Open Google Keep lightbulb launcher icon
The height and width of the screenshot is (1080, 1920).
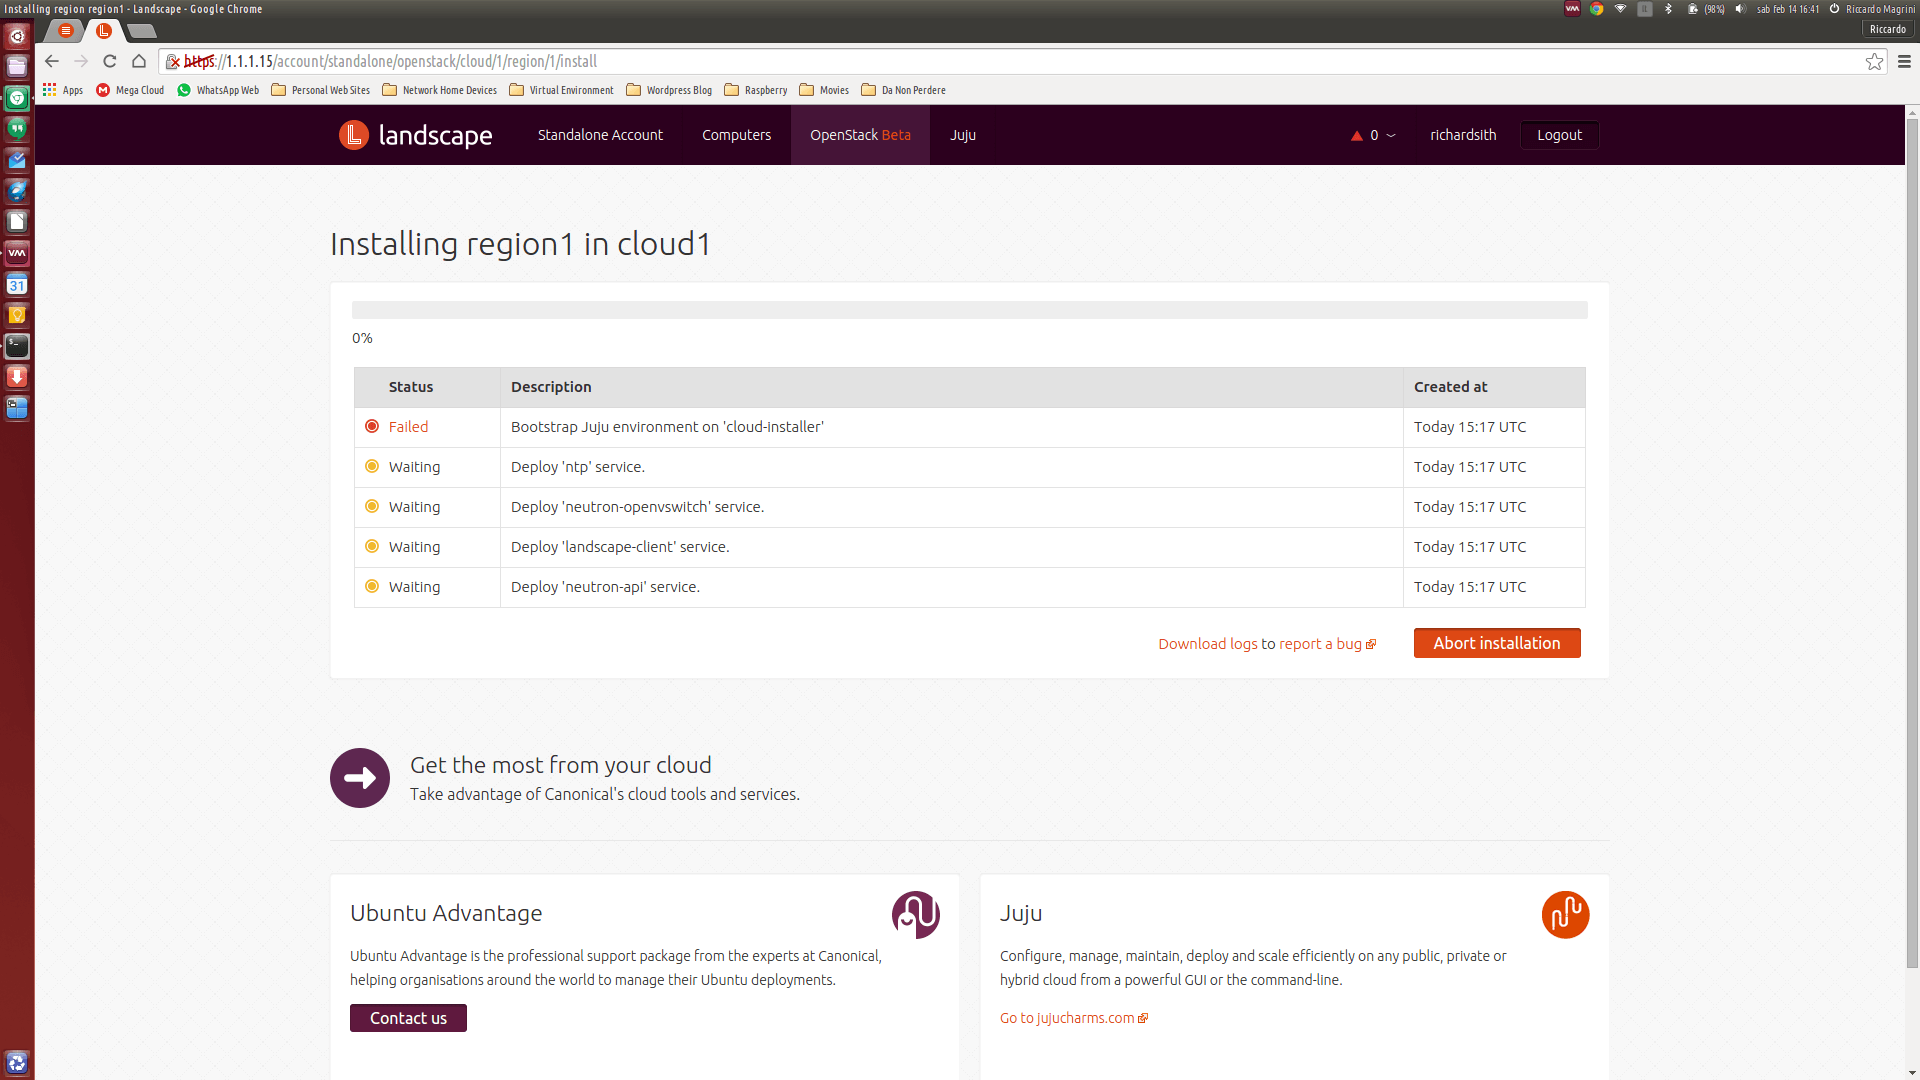17,315
